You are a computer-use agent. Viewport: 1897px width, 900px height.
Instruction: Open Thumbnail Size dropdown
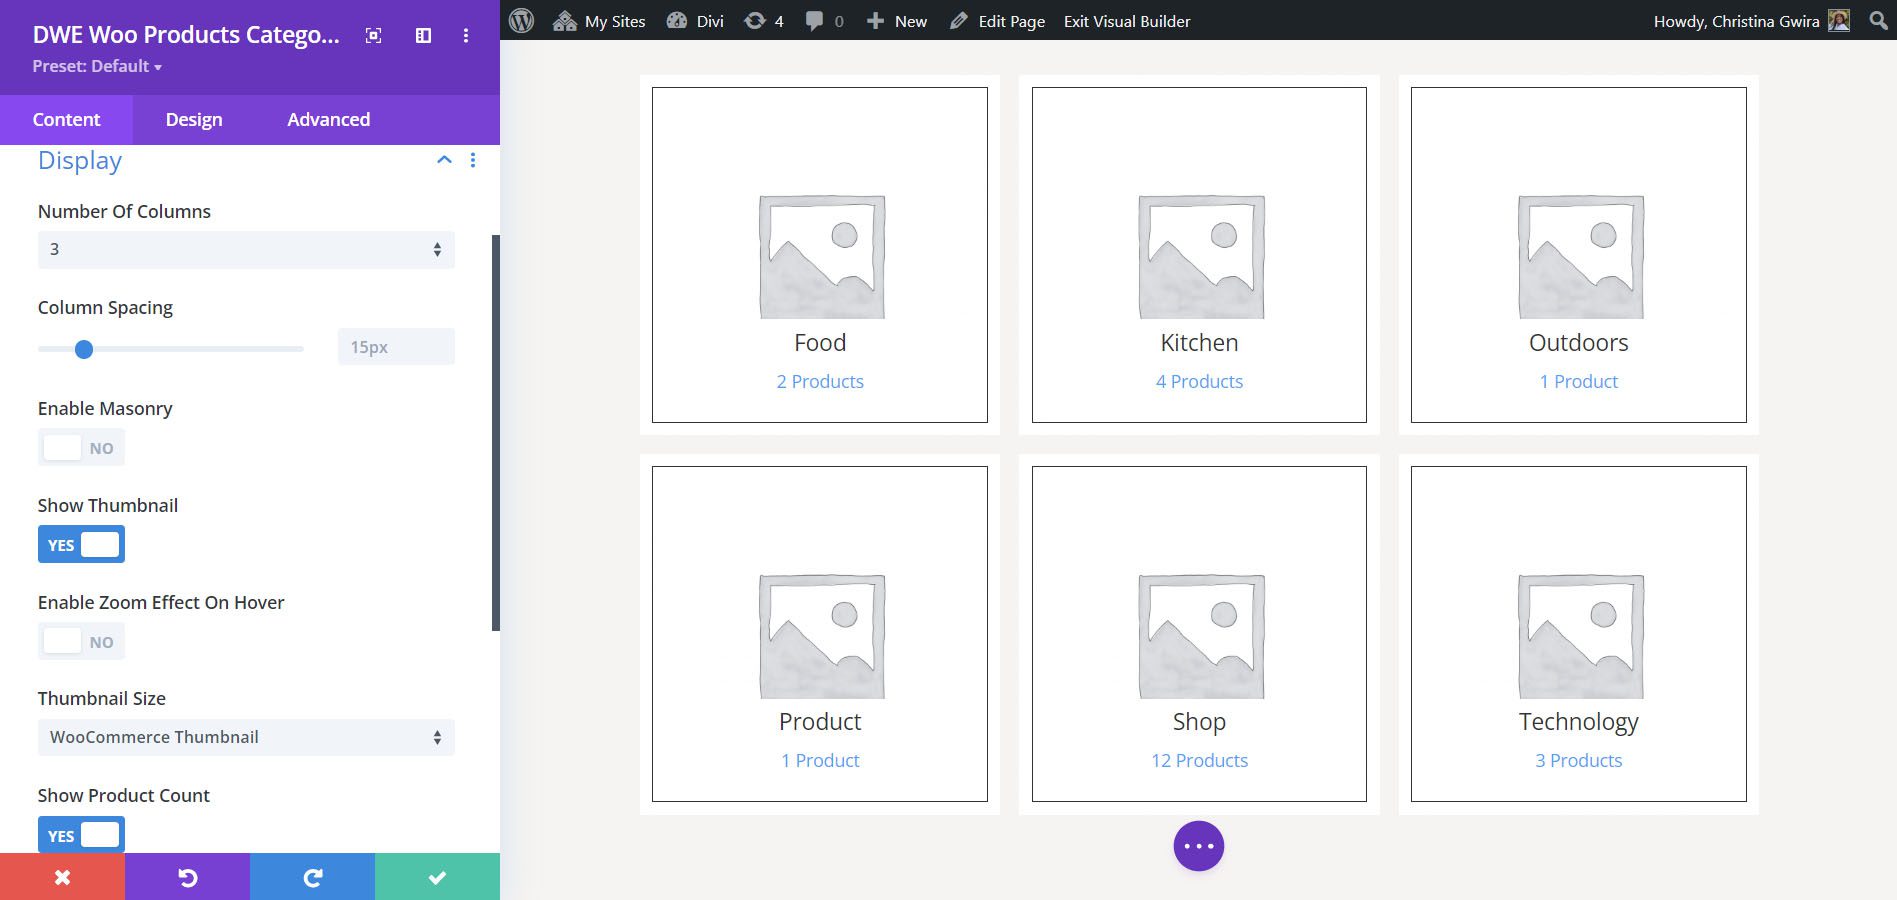pyautogui.click(x=246, y=738)
